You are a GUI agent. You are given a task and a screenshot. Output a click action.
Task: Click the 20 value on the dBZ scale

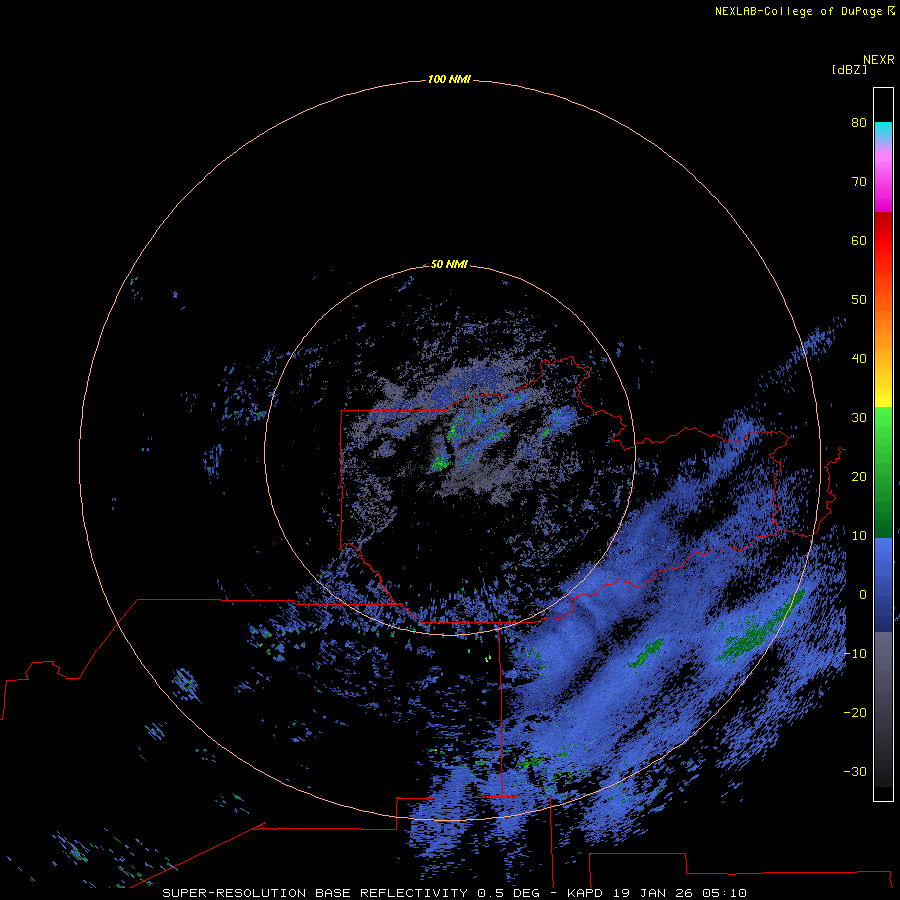(x=859, y=477)
